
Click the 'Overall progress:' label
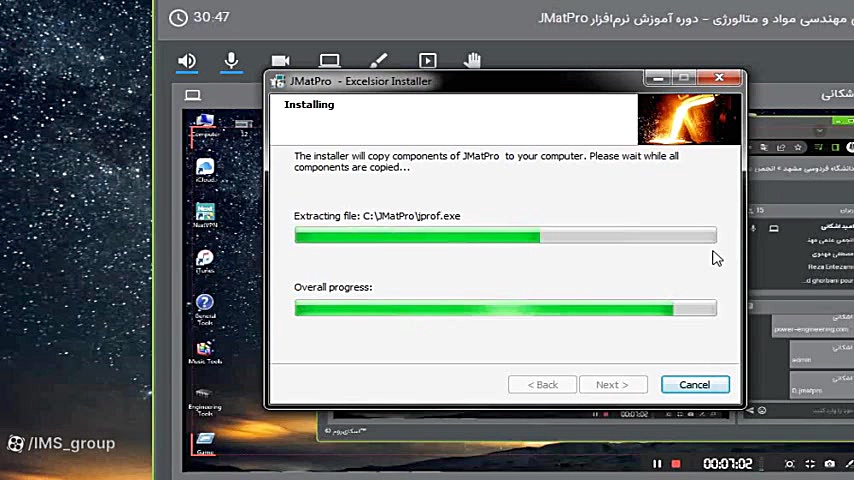tap(333, 287)
